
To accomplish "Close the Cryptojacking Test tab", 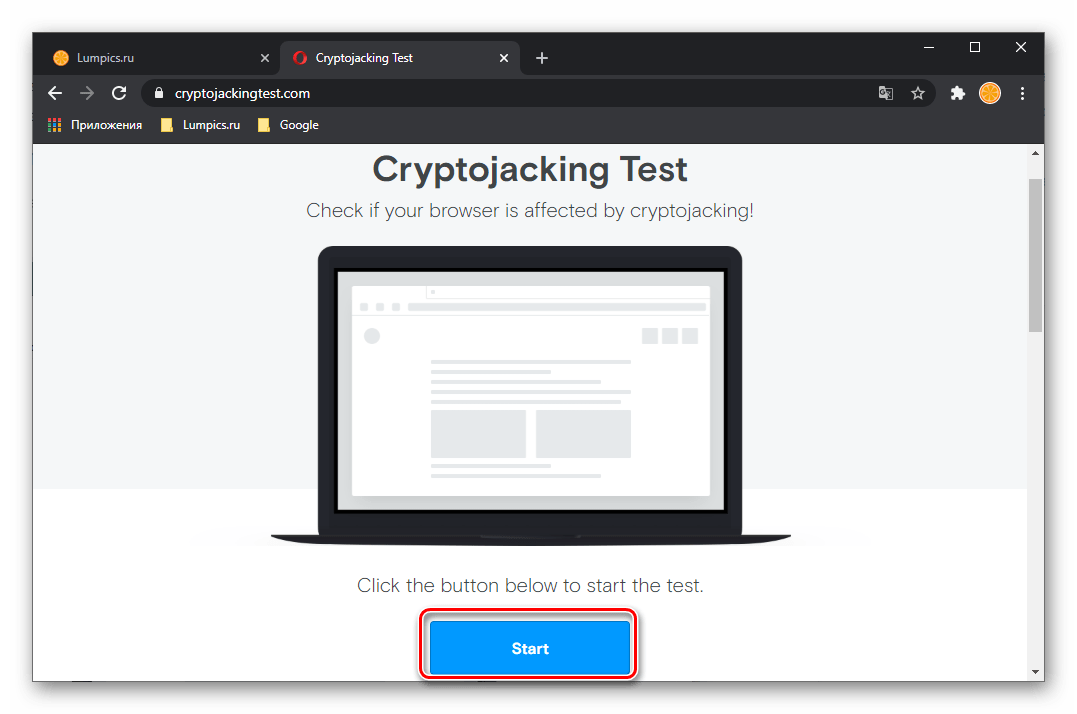I will click(503, 58).
